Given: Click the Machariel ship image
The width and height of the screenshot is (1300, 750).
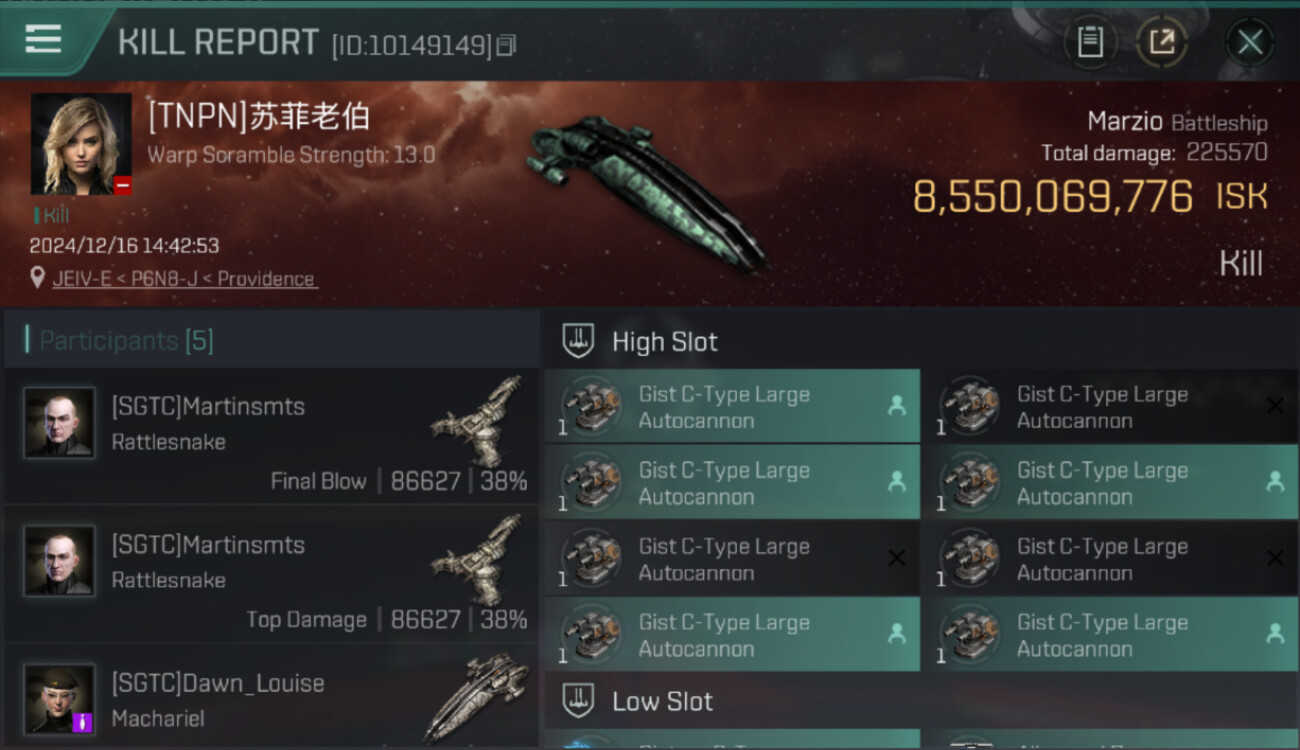Looking at the screenshot, I should [476, 697].
